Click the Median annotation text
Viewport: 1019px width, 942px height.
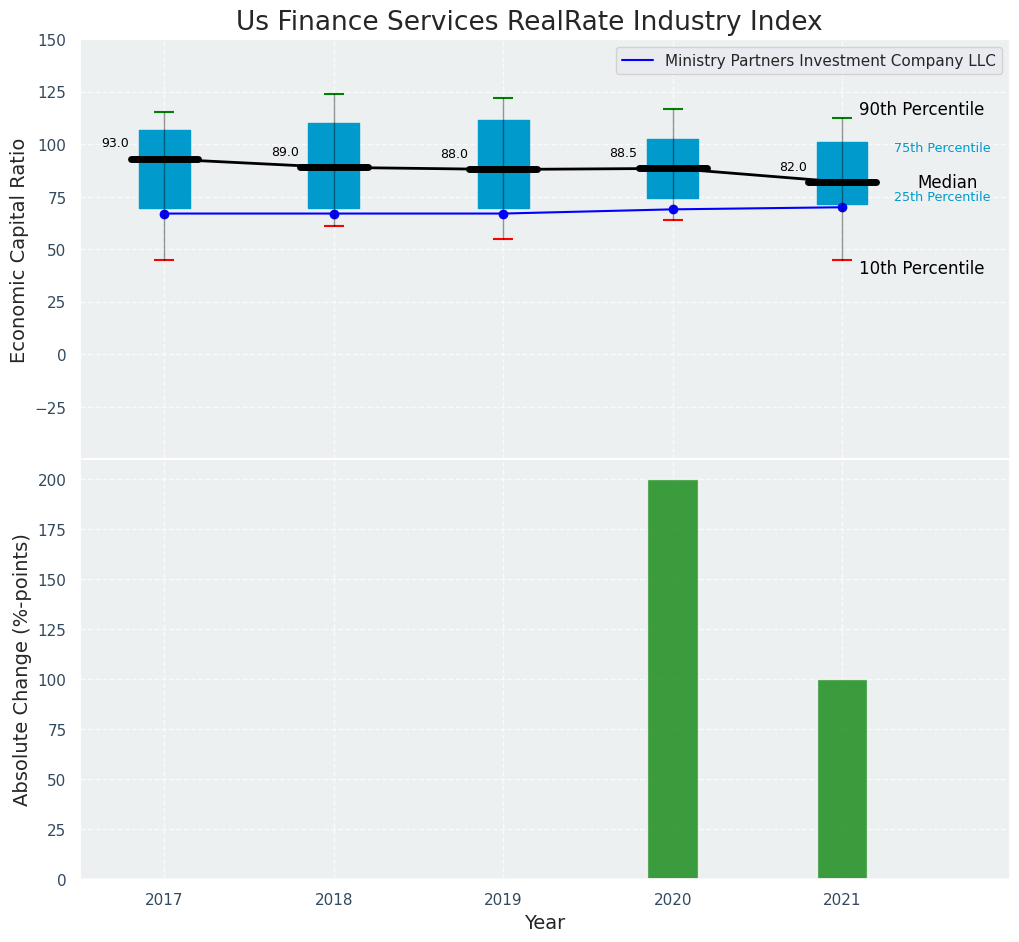947,182
